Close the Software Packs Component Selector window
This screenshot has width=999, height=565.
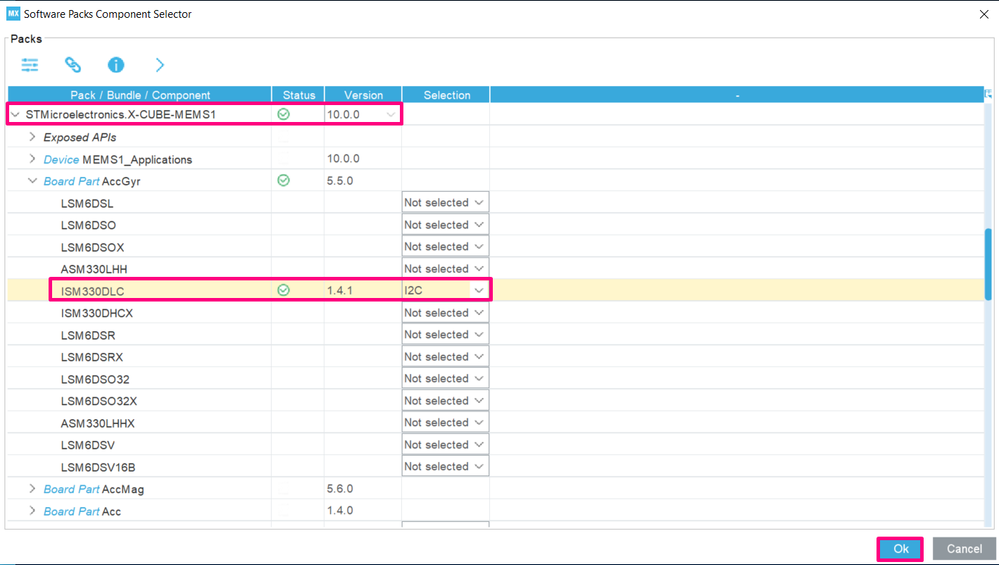(x=984, y=14)
